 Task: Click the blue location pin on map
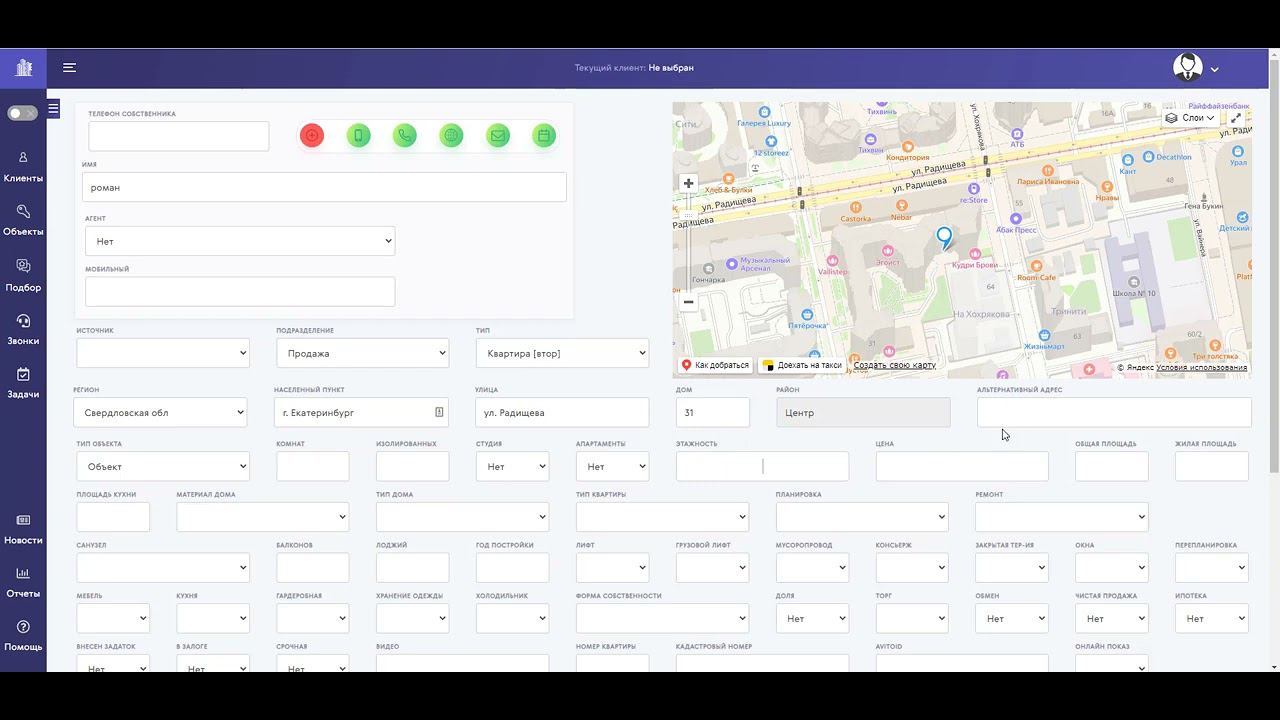[944, 238]
